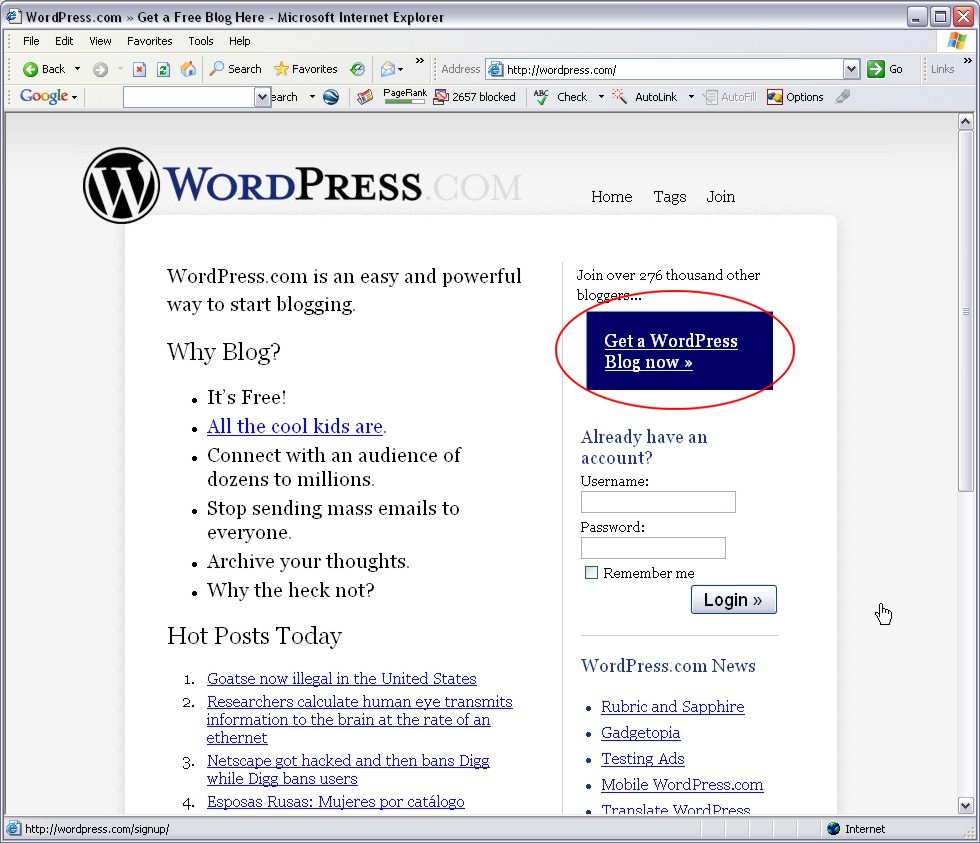
Task: Stop page loading with the red X icon
Action: (139, 69)
